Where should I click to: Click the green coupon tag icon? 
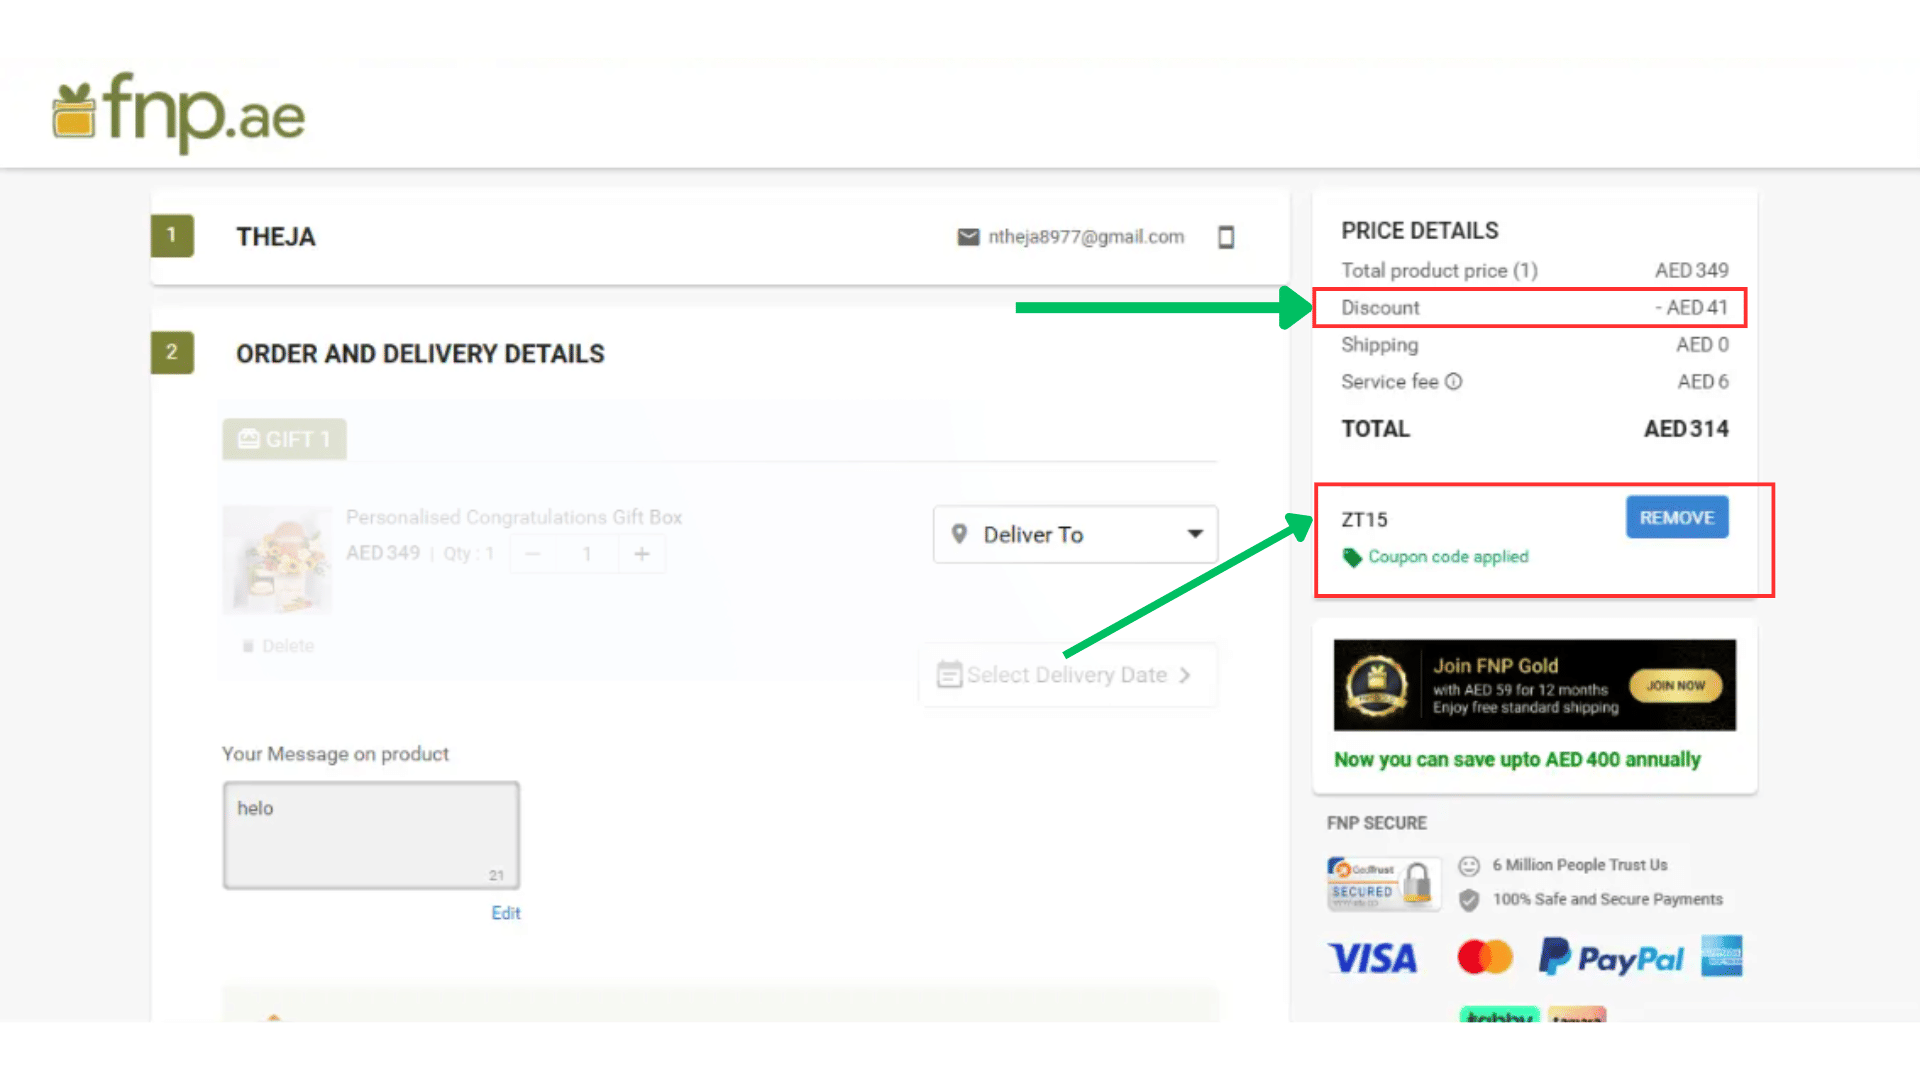[x=1352, y=557]
